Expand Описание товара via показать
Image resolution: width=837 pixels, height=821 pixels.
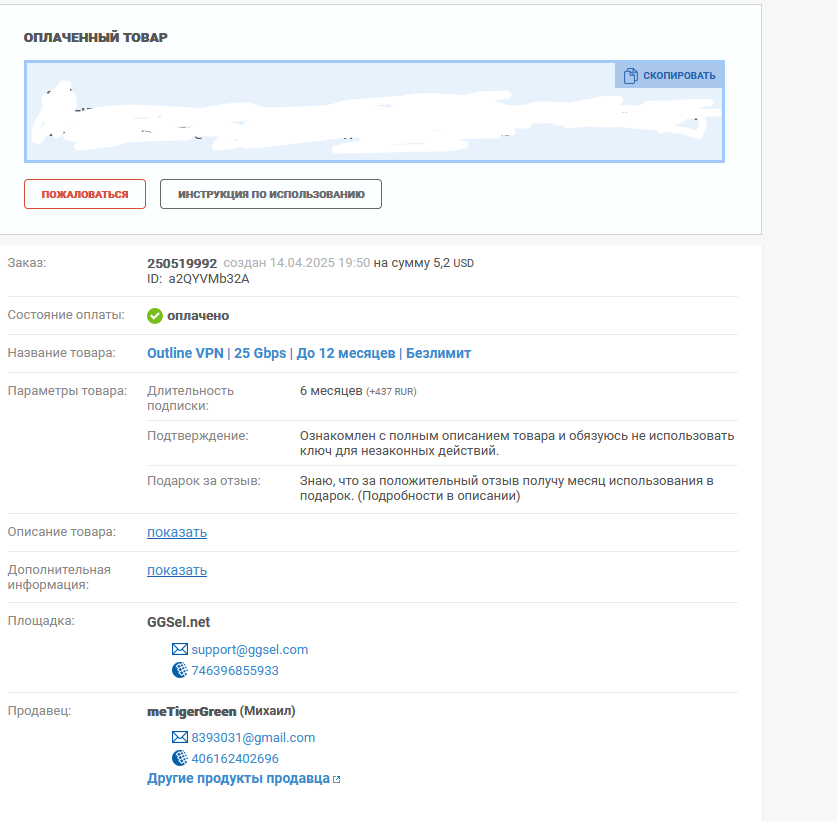[x=177, y=532]
